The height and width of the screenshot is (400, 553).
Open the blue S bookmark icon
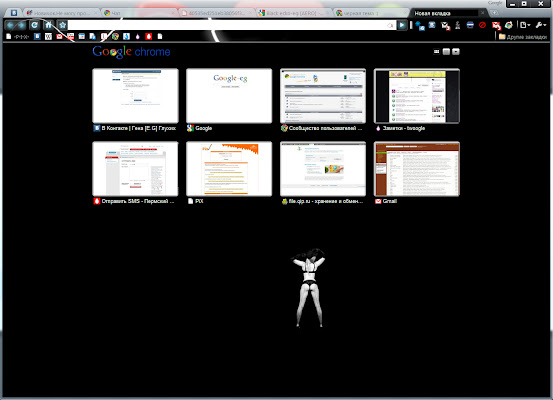pyautogui.click(x=126, y=36)
